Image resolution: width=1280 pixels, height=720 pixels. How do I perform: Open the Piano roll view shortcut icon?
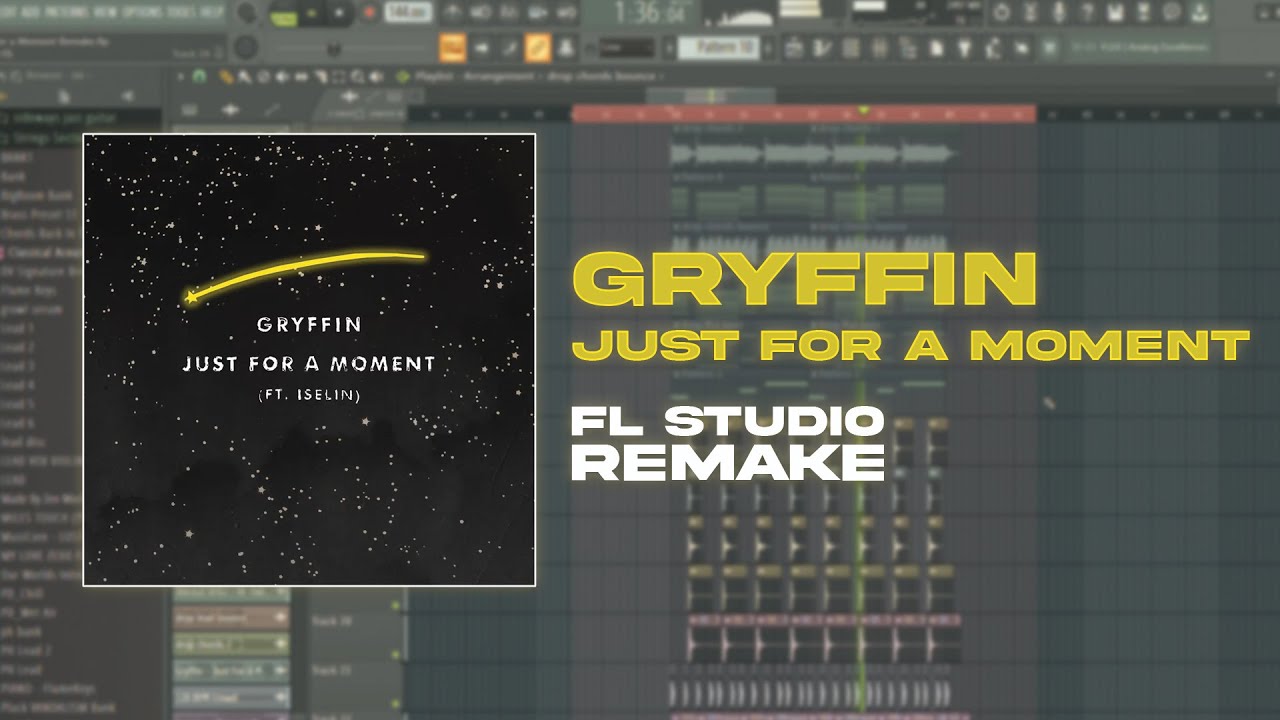(823, 47)
